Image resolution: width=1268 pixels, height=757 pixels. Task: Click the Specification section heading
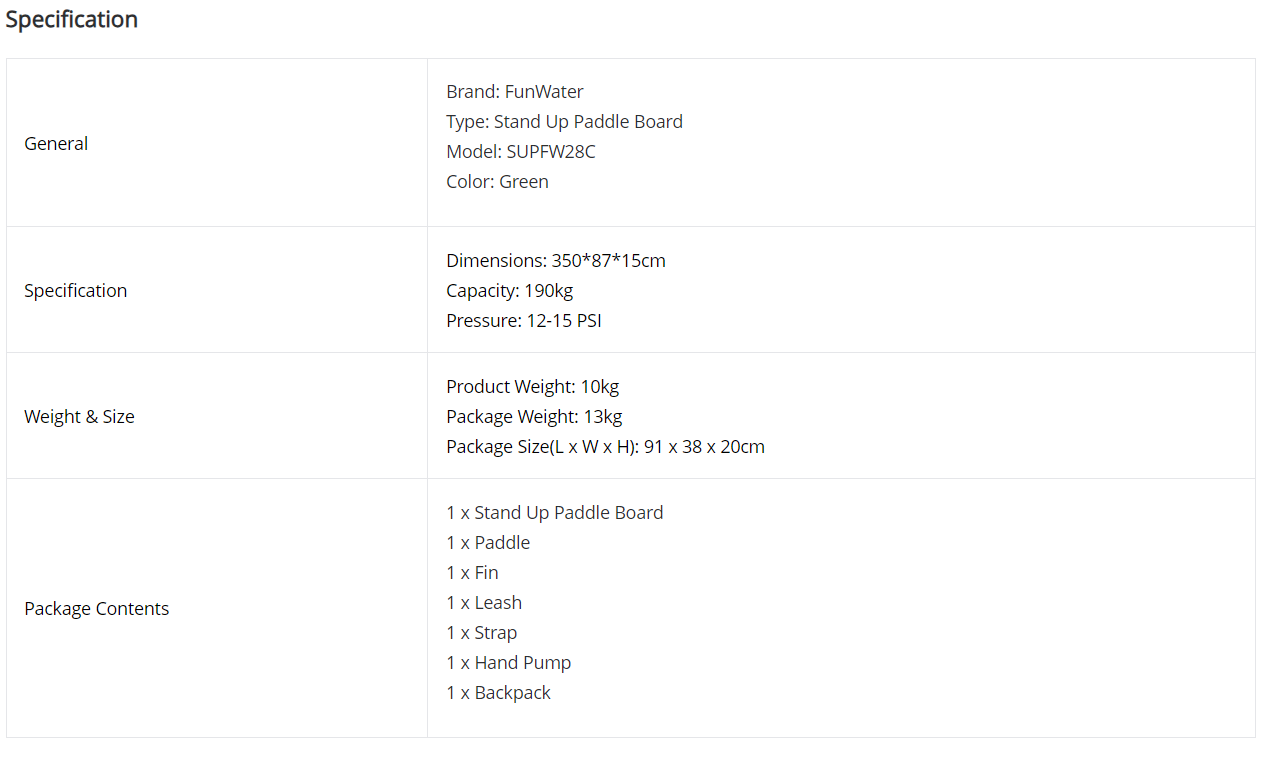[x=72, y=20]
